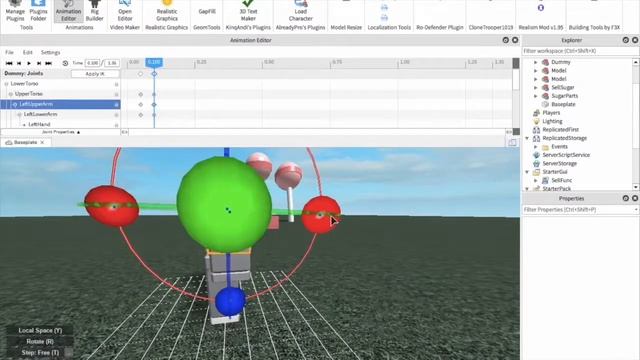Select ServerScriptService in Explorer
The width and height of the screenshot is (640, 360).
point(566,155)
